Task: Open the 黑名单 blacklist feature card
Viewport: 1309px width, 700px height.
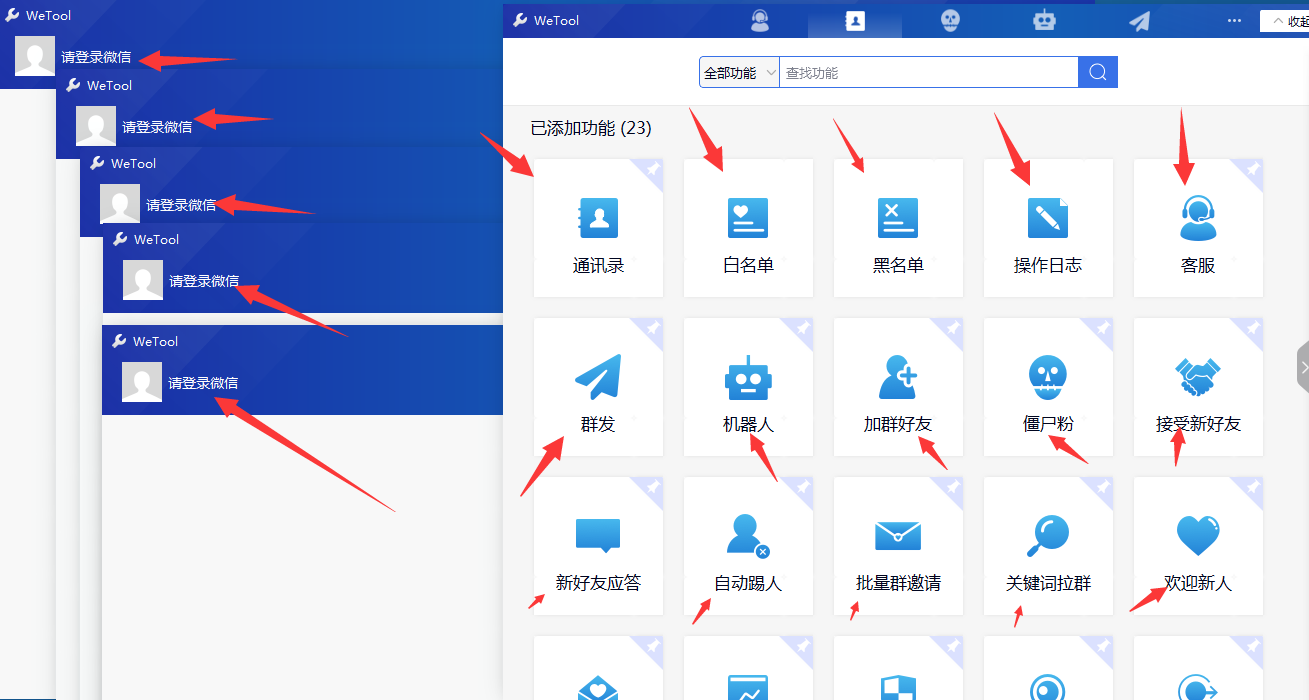Action: pos(898,229)
